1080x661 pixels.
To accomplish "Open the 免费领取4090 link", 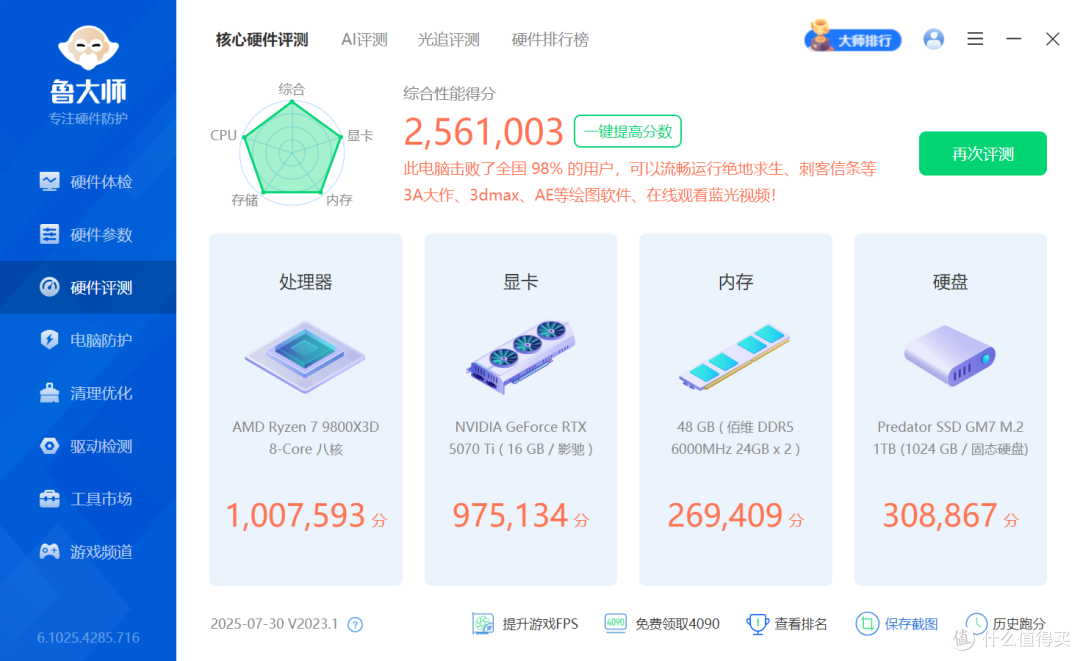I will (x=677, y=624).
